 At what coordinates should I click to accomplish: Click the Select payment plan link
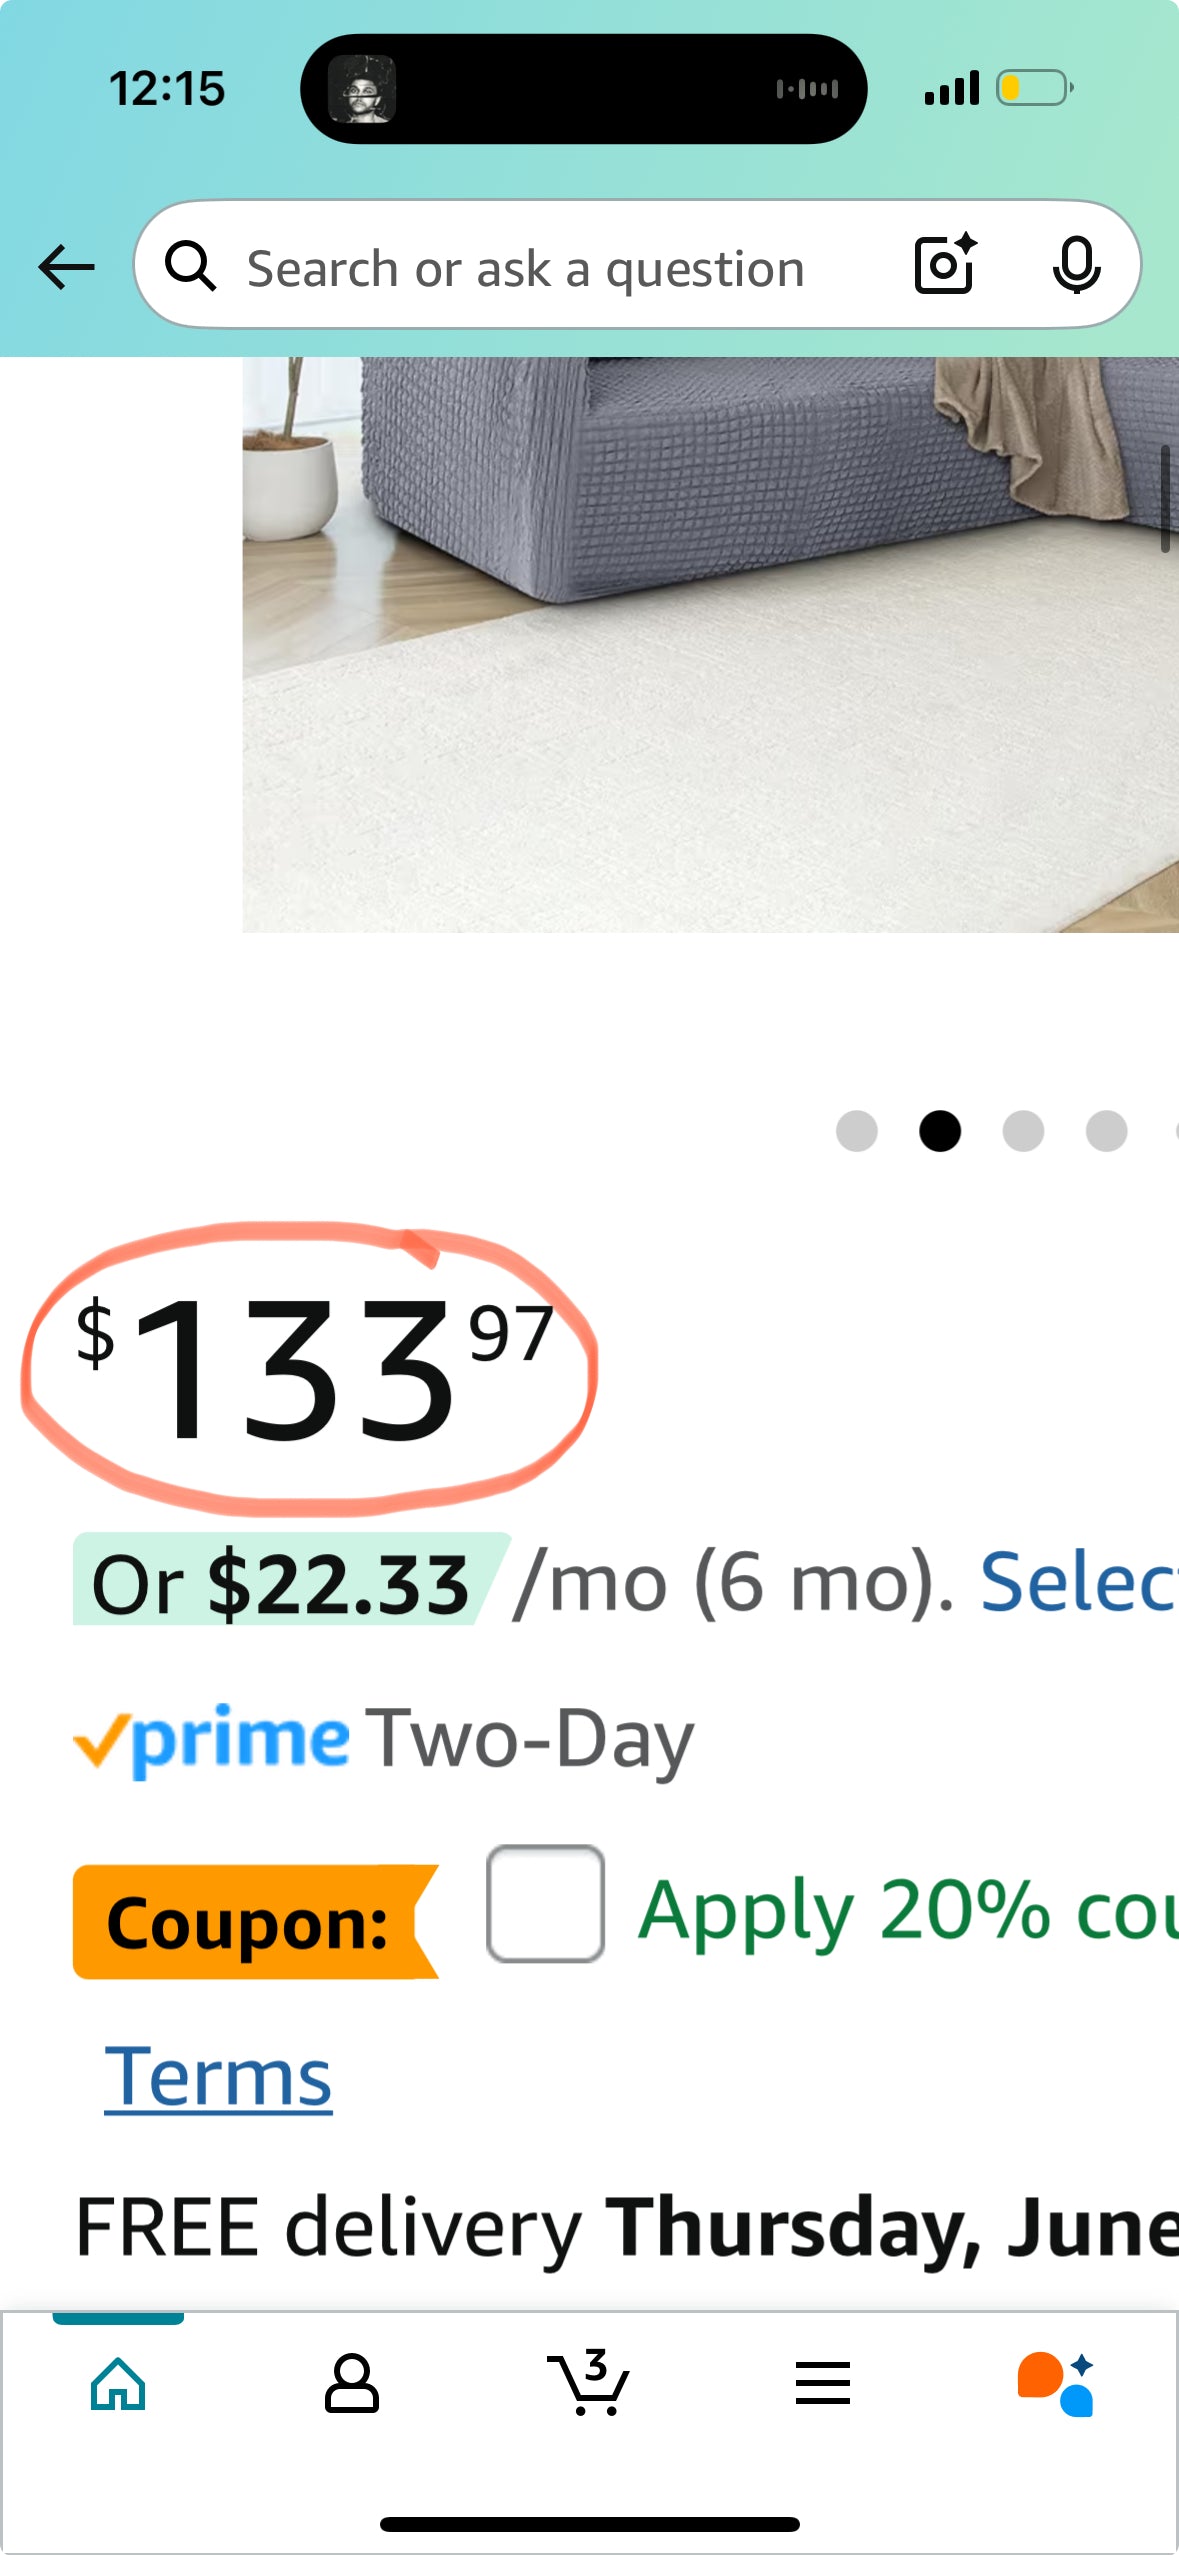[1078, 1582]
